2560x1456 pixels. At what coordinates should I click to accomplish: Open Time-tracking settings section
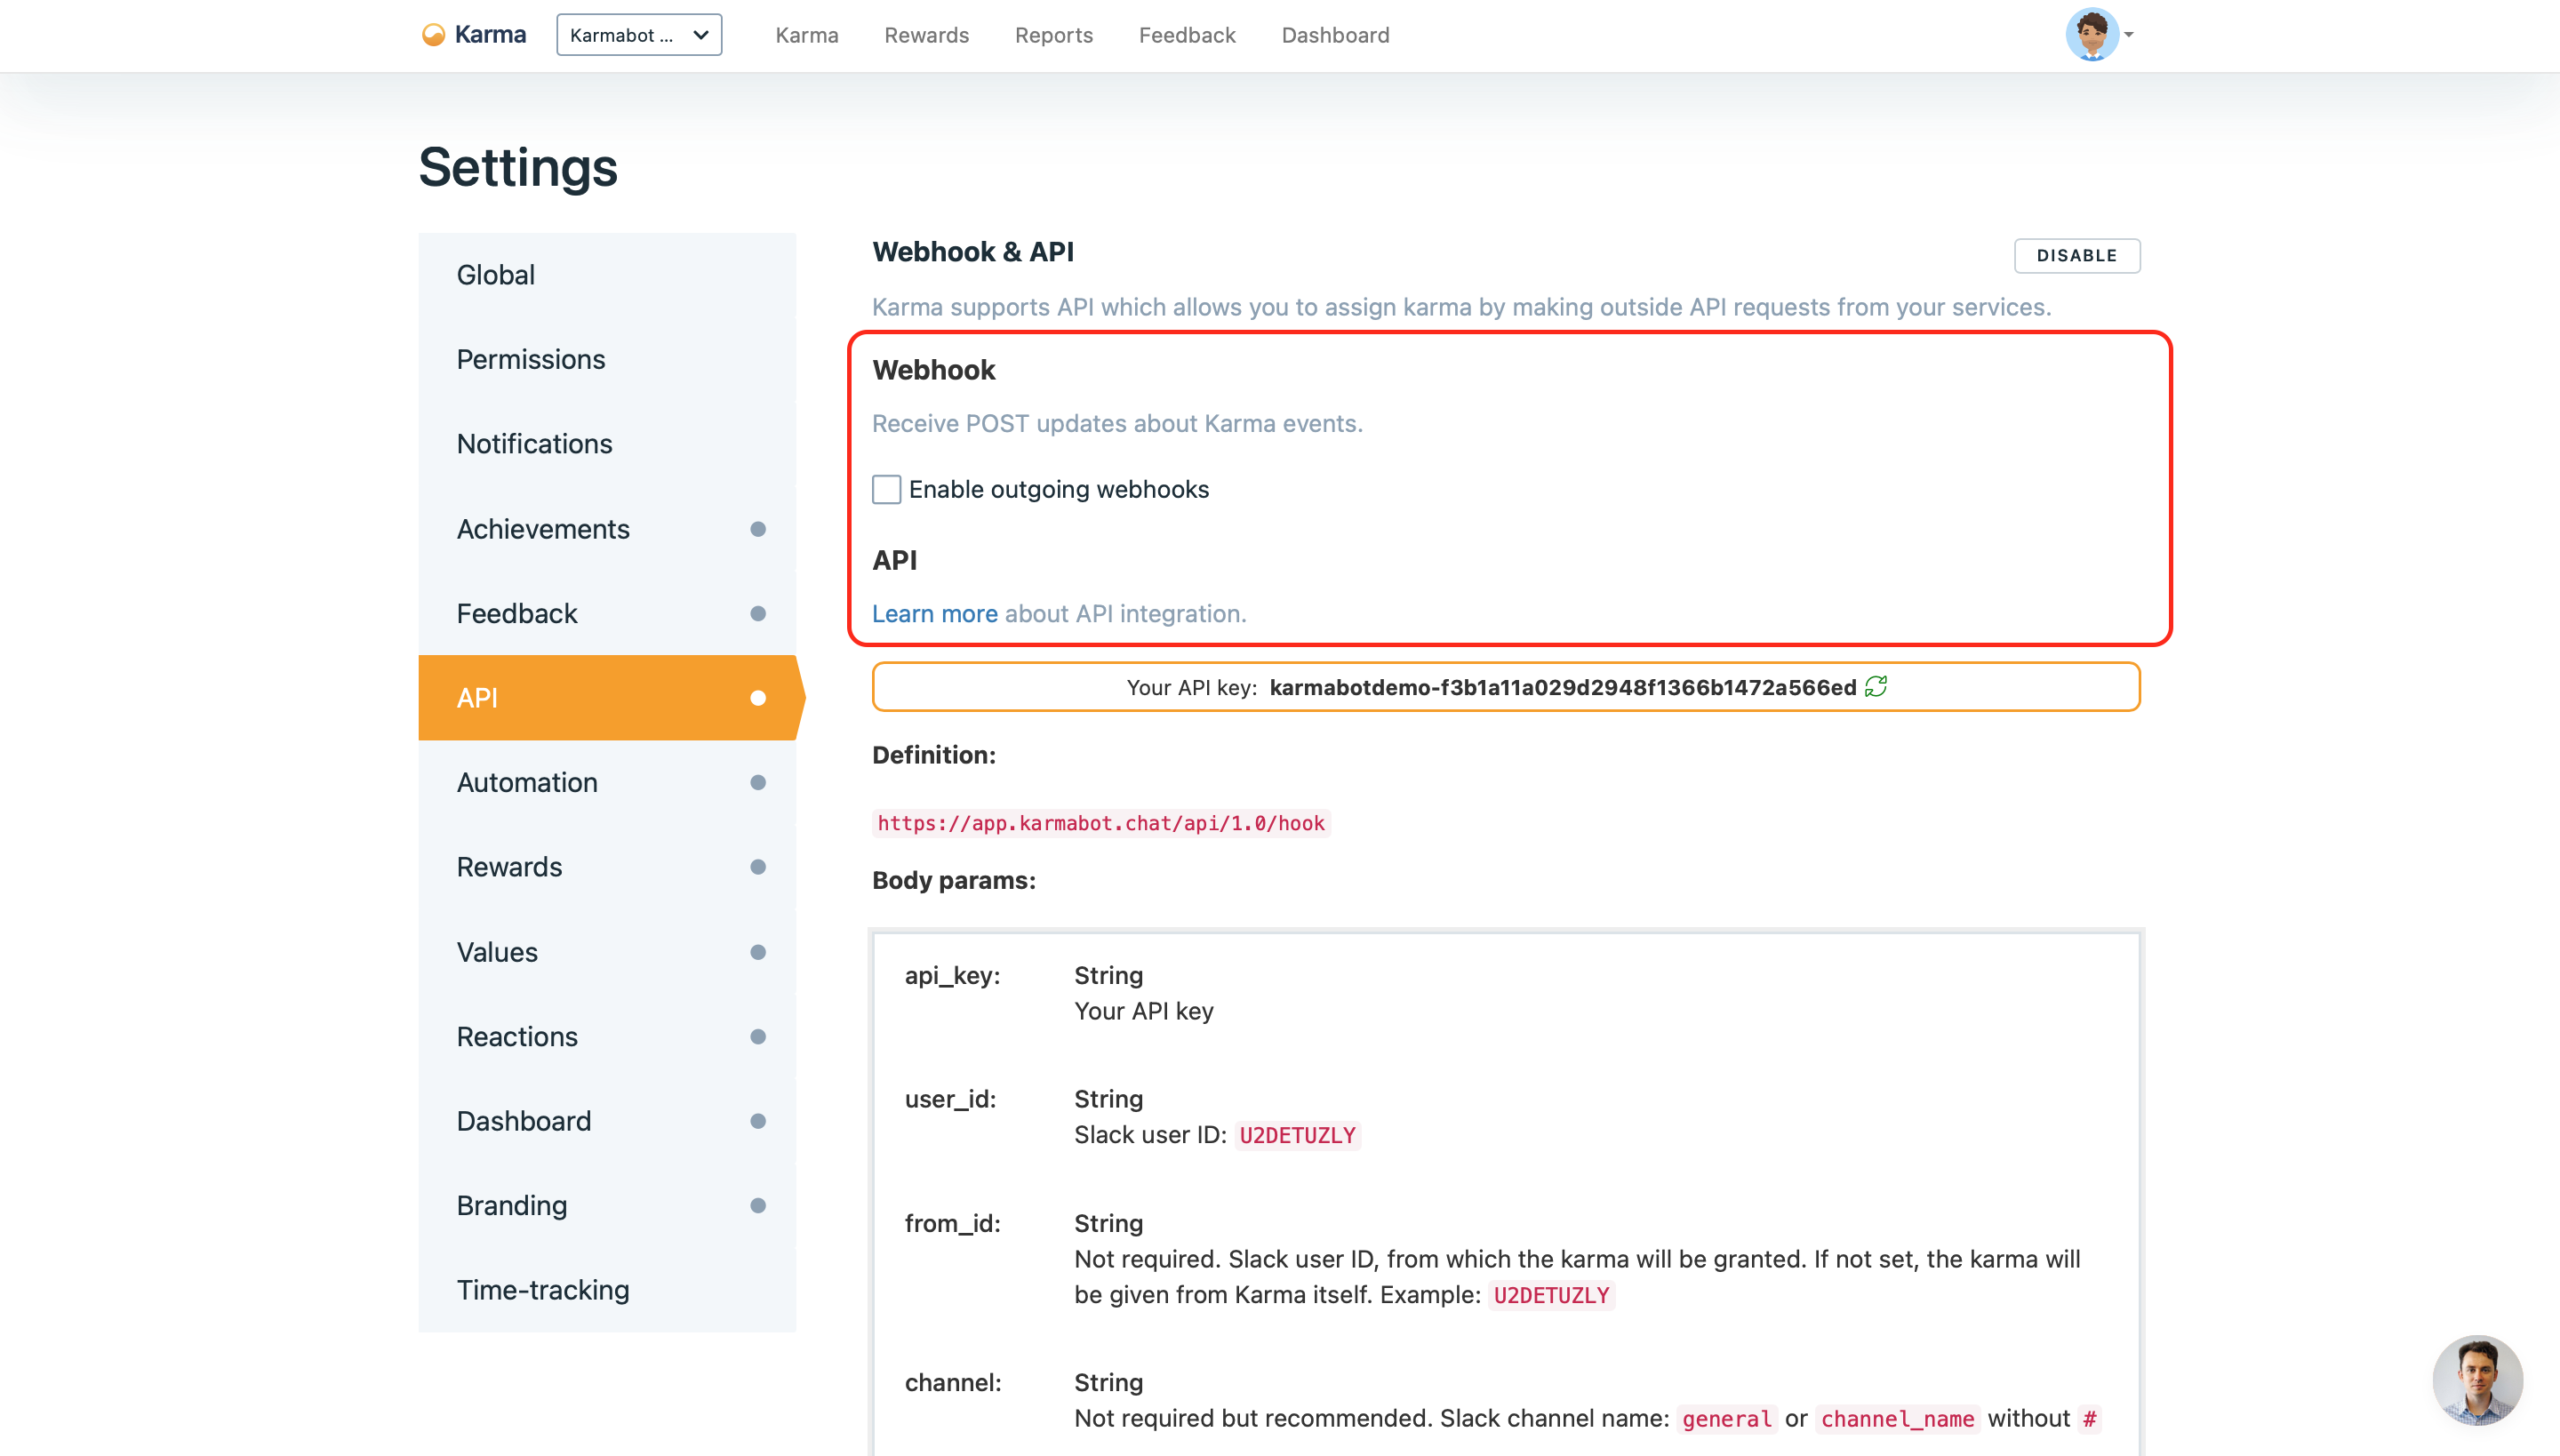[x=543, y=1290]
